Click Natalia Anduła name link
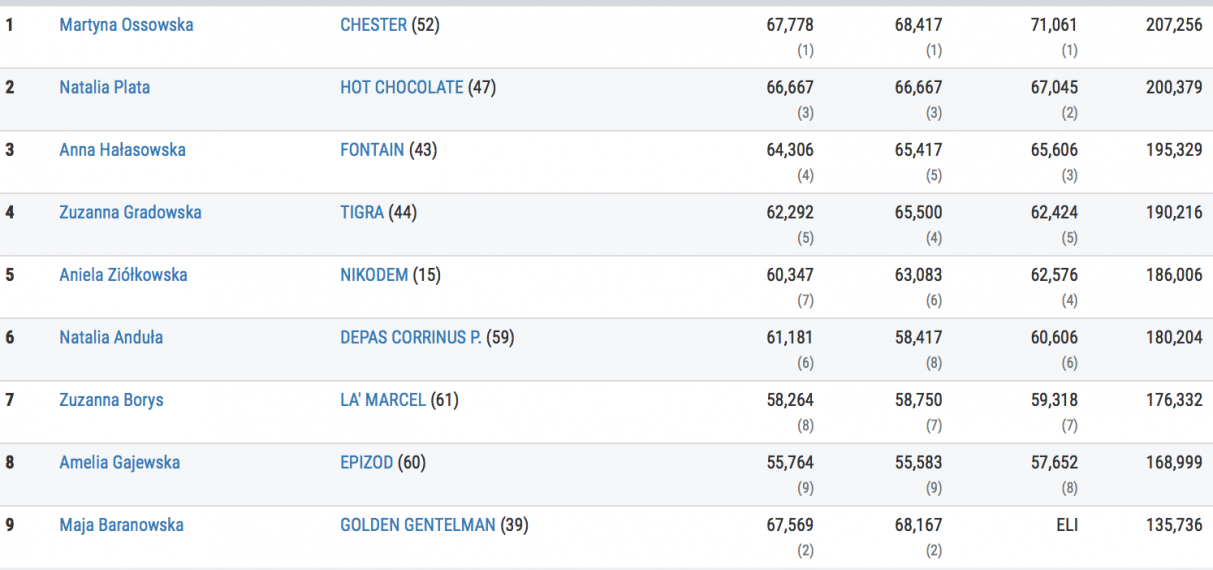1213x570 pixels. pos(111,337)
